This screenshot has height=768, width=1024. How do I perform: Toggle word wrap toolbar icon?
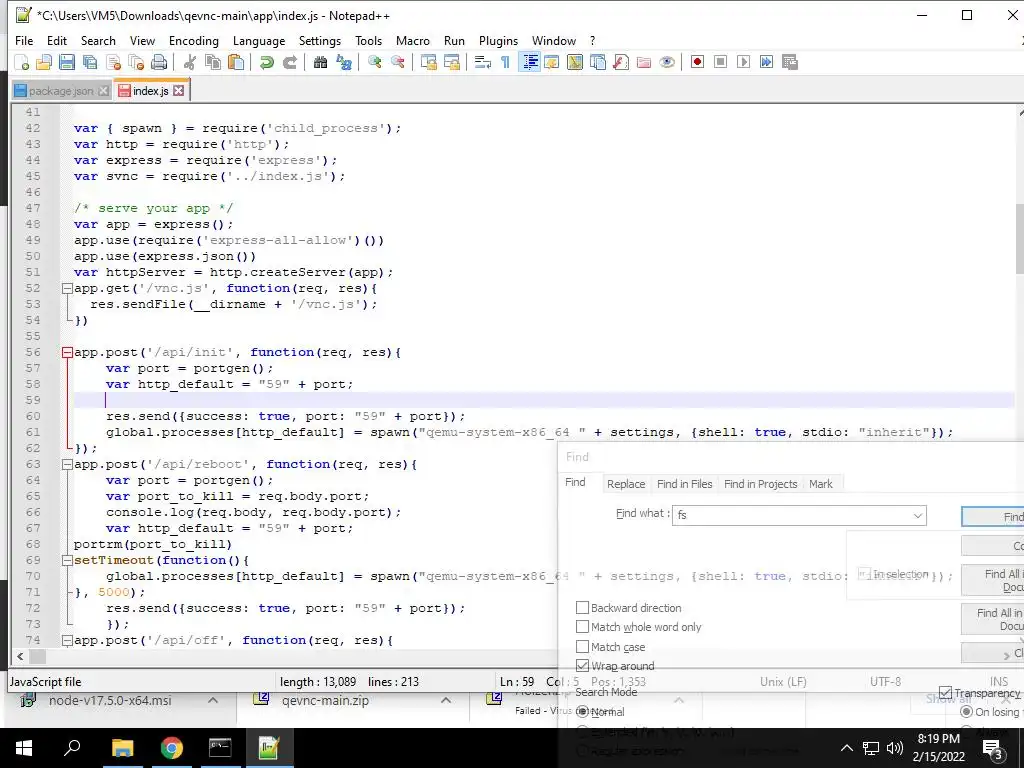[x=483, y=62]
